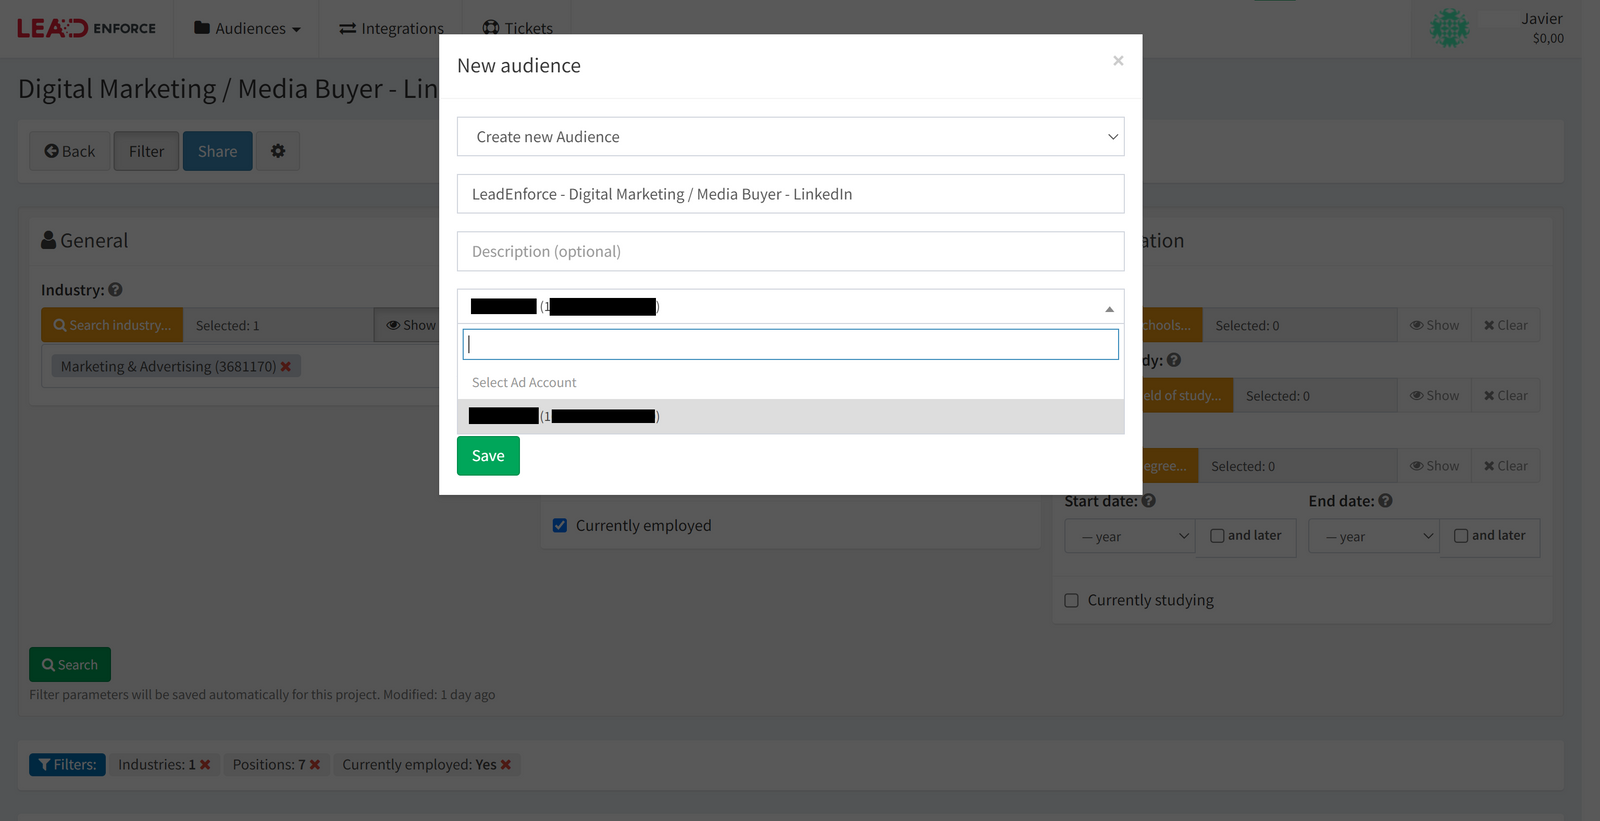The image size is (1600, 821).
Task: Open the Integrations menu item
Action: point(391,28)
